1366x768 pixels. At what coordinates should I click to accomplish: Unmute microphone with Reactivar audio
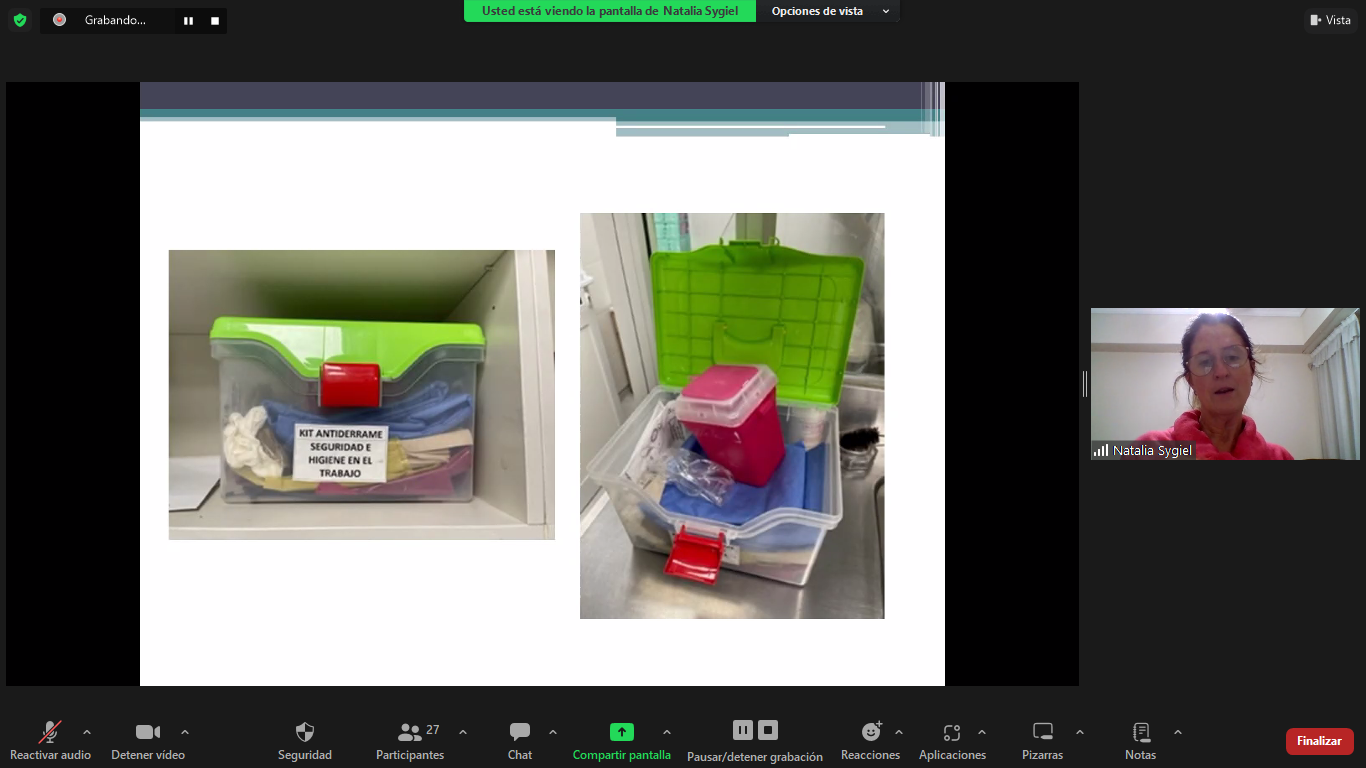click(50, 740)
